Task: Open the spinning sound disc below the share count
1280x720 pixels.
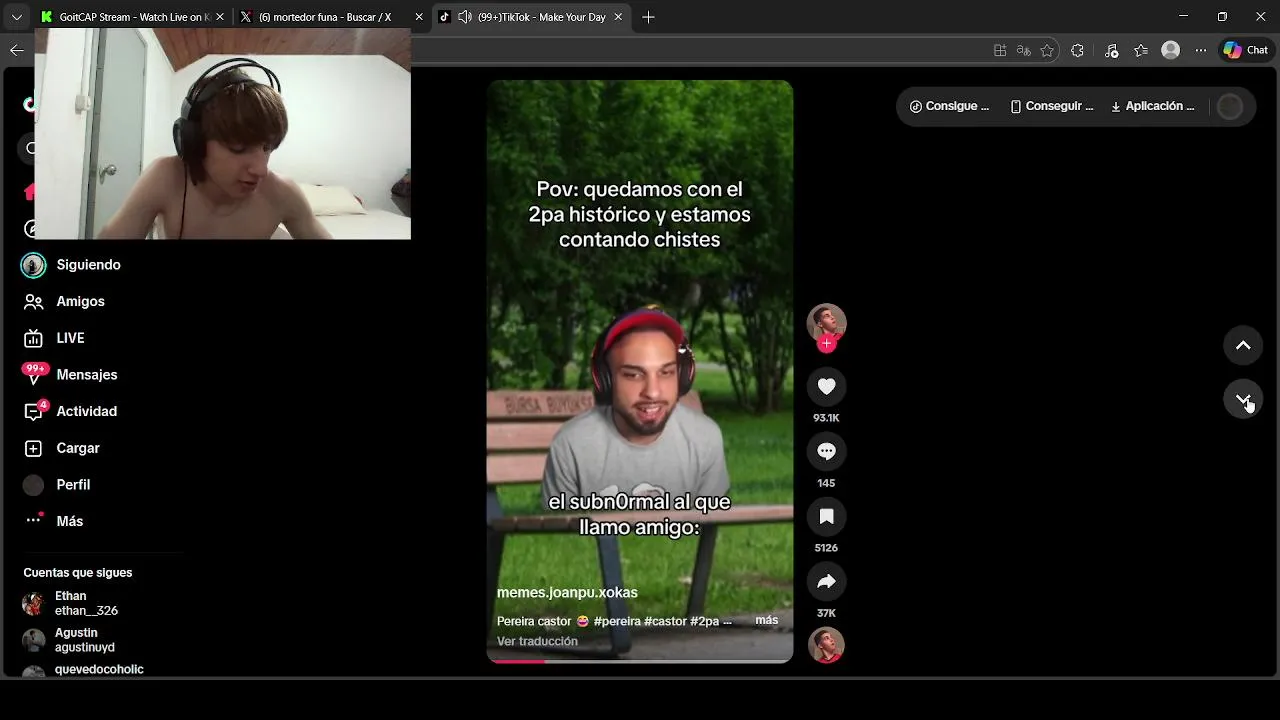Action: point(826,645)
